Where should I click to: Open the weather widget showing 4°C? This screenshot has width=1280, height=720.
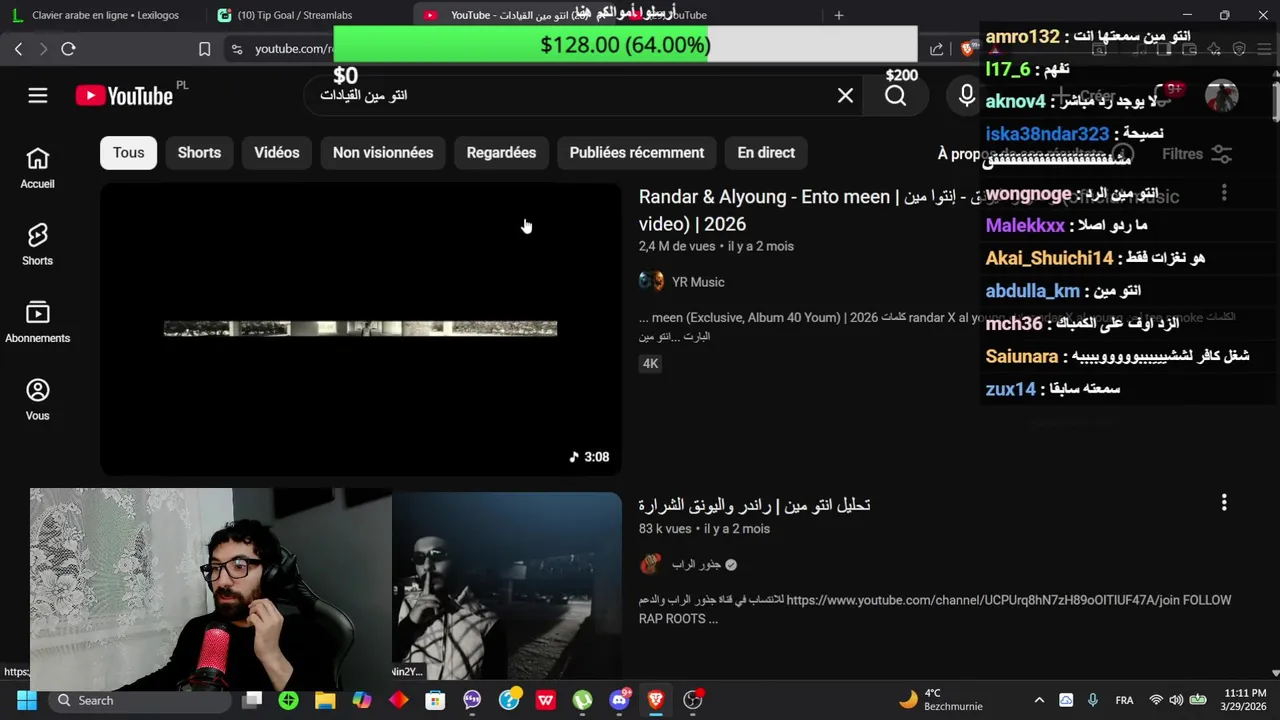[940, 700]
